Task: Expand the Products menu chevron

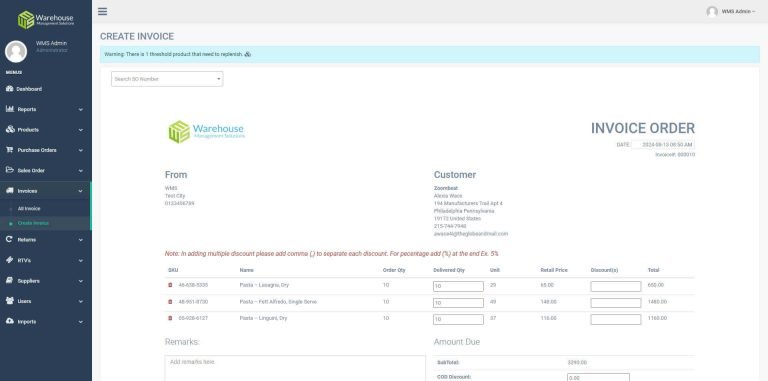Action: (81, 130)
